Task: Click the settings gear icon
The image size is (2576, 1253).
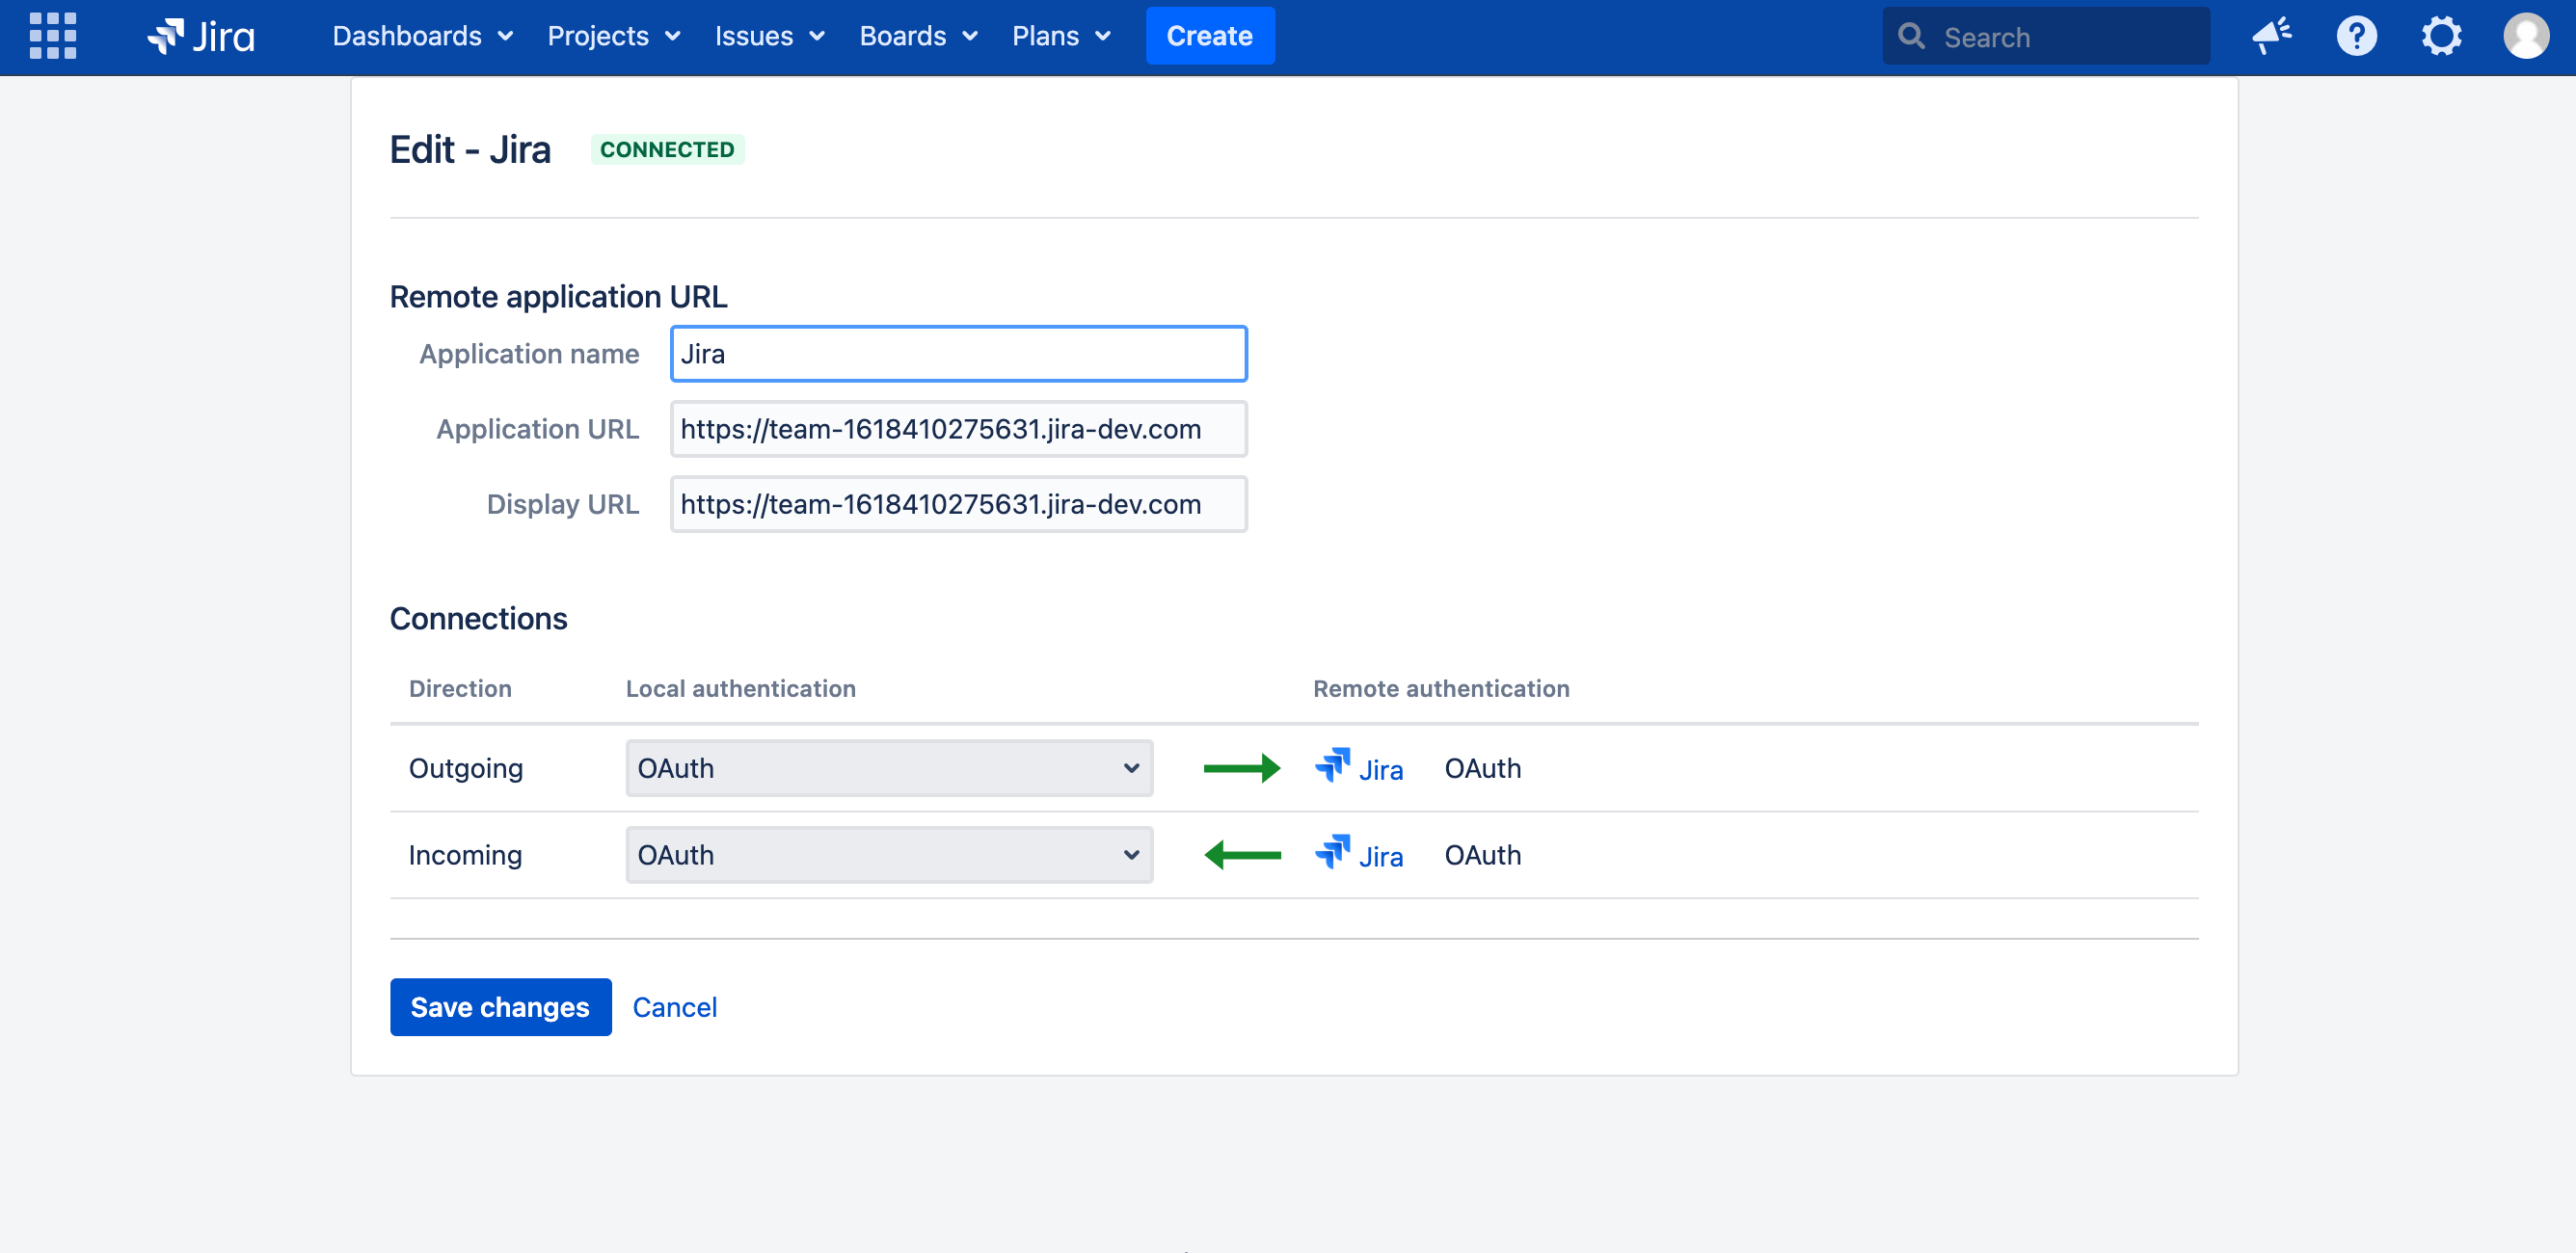Action: [x=2440, y=36]
